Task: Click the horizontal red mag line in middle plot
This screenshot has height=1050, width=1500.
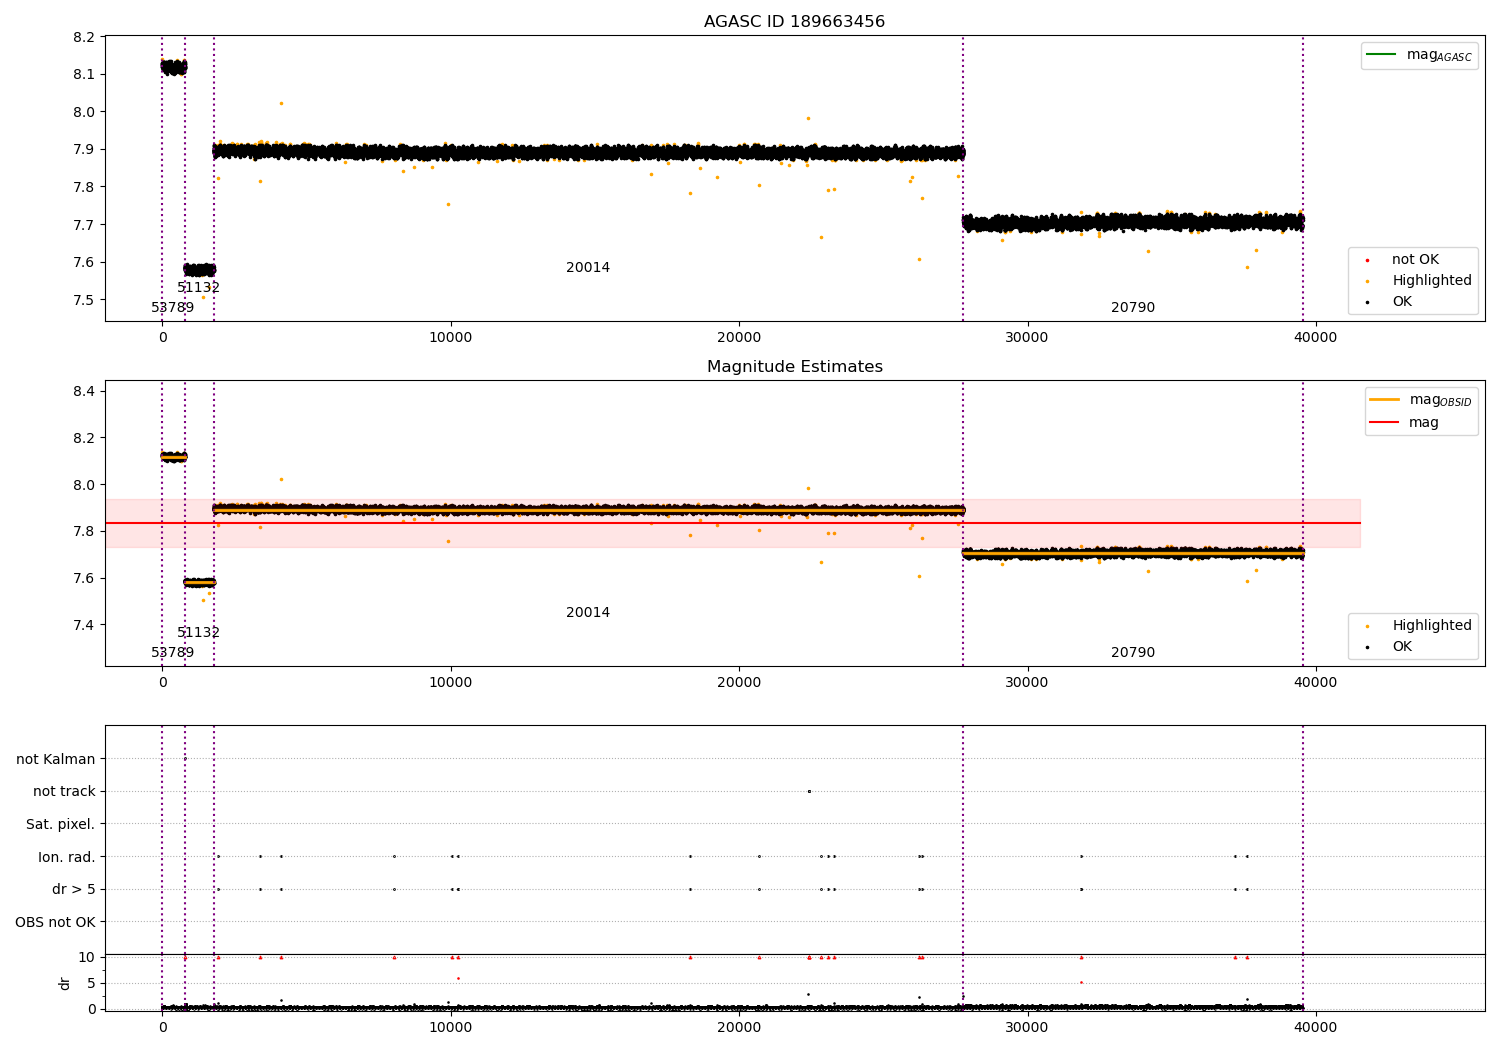Action: click(x=732, y=523)
